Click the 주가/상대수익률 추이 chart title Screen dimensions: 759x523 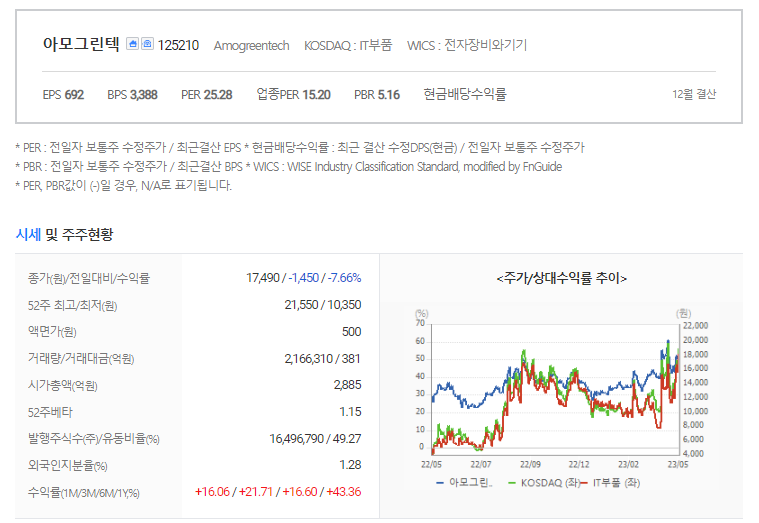(x=562, y=278)
